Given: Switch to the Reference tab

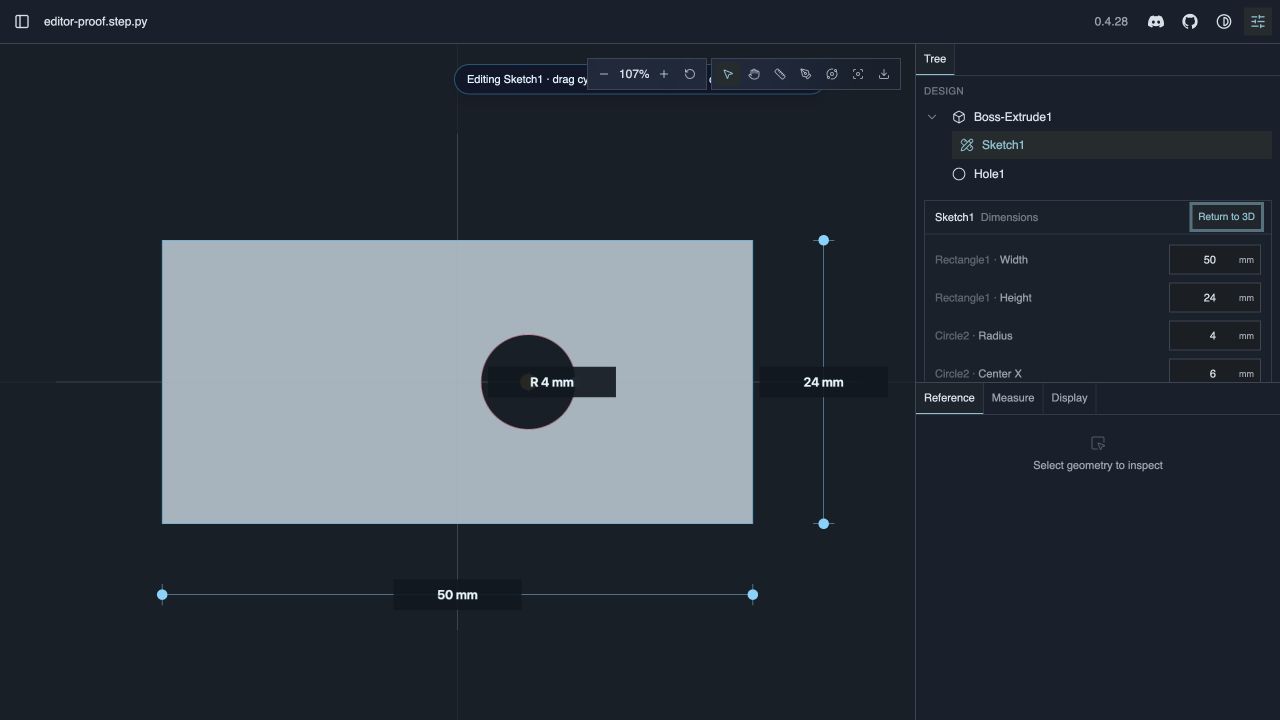Looking at the screenshot, I should (949, 398).
